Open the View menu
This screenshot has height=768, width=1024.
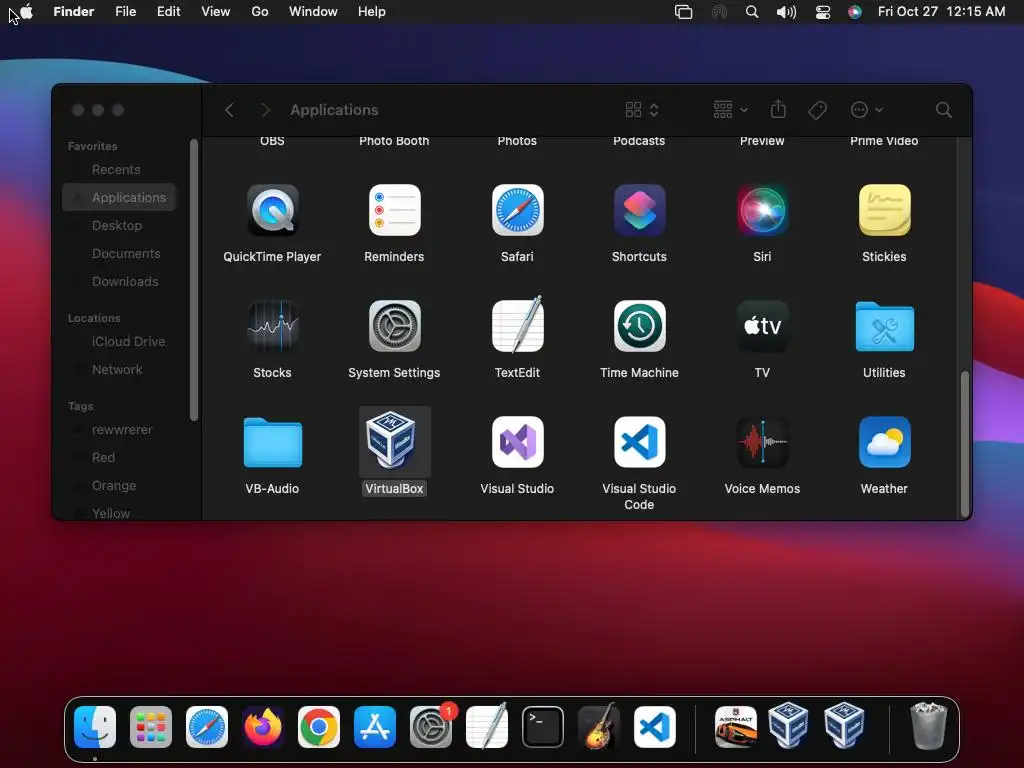[x=216, y=12]
